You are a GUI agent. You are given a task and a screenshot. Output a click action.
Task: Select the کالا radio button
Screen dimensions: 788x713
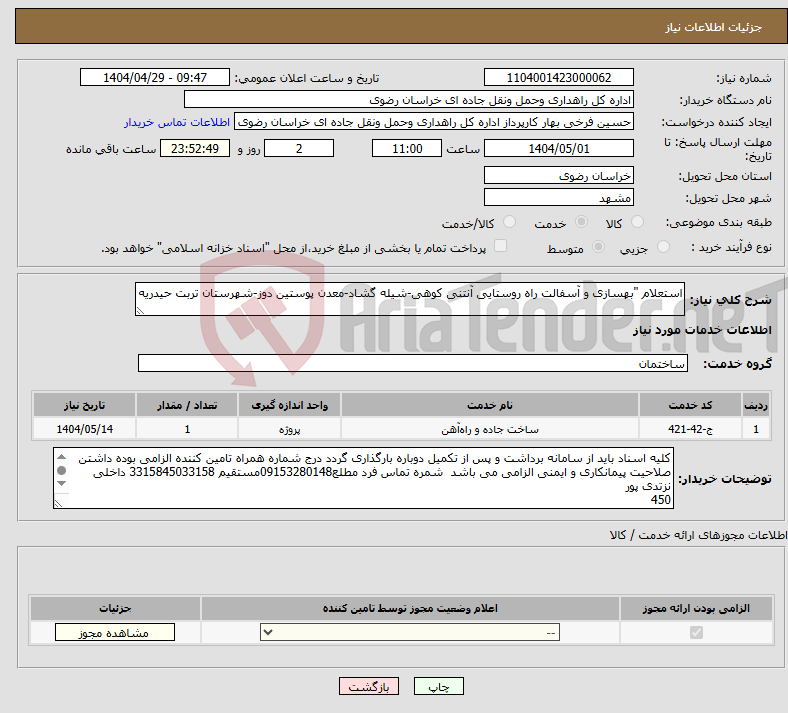(637, 222)
